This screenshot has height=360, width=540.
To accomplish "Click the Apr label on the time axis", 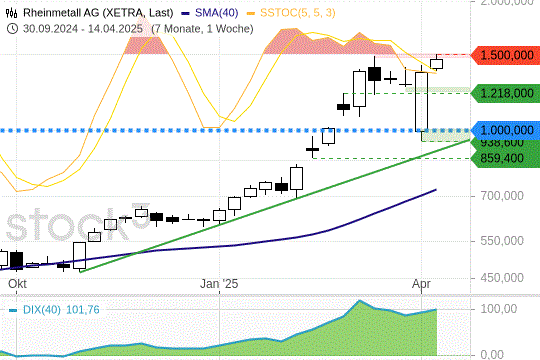I will pos(421,284).
